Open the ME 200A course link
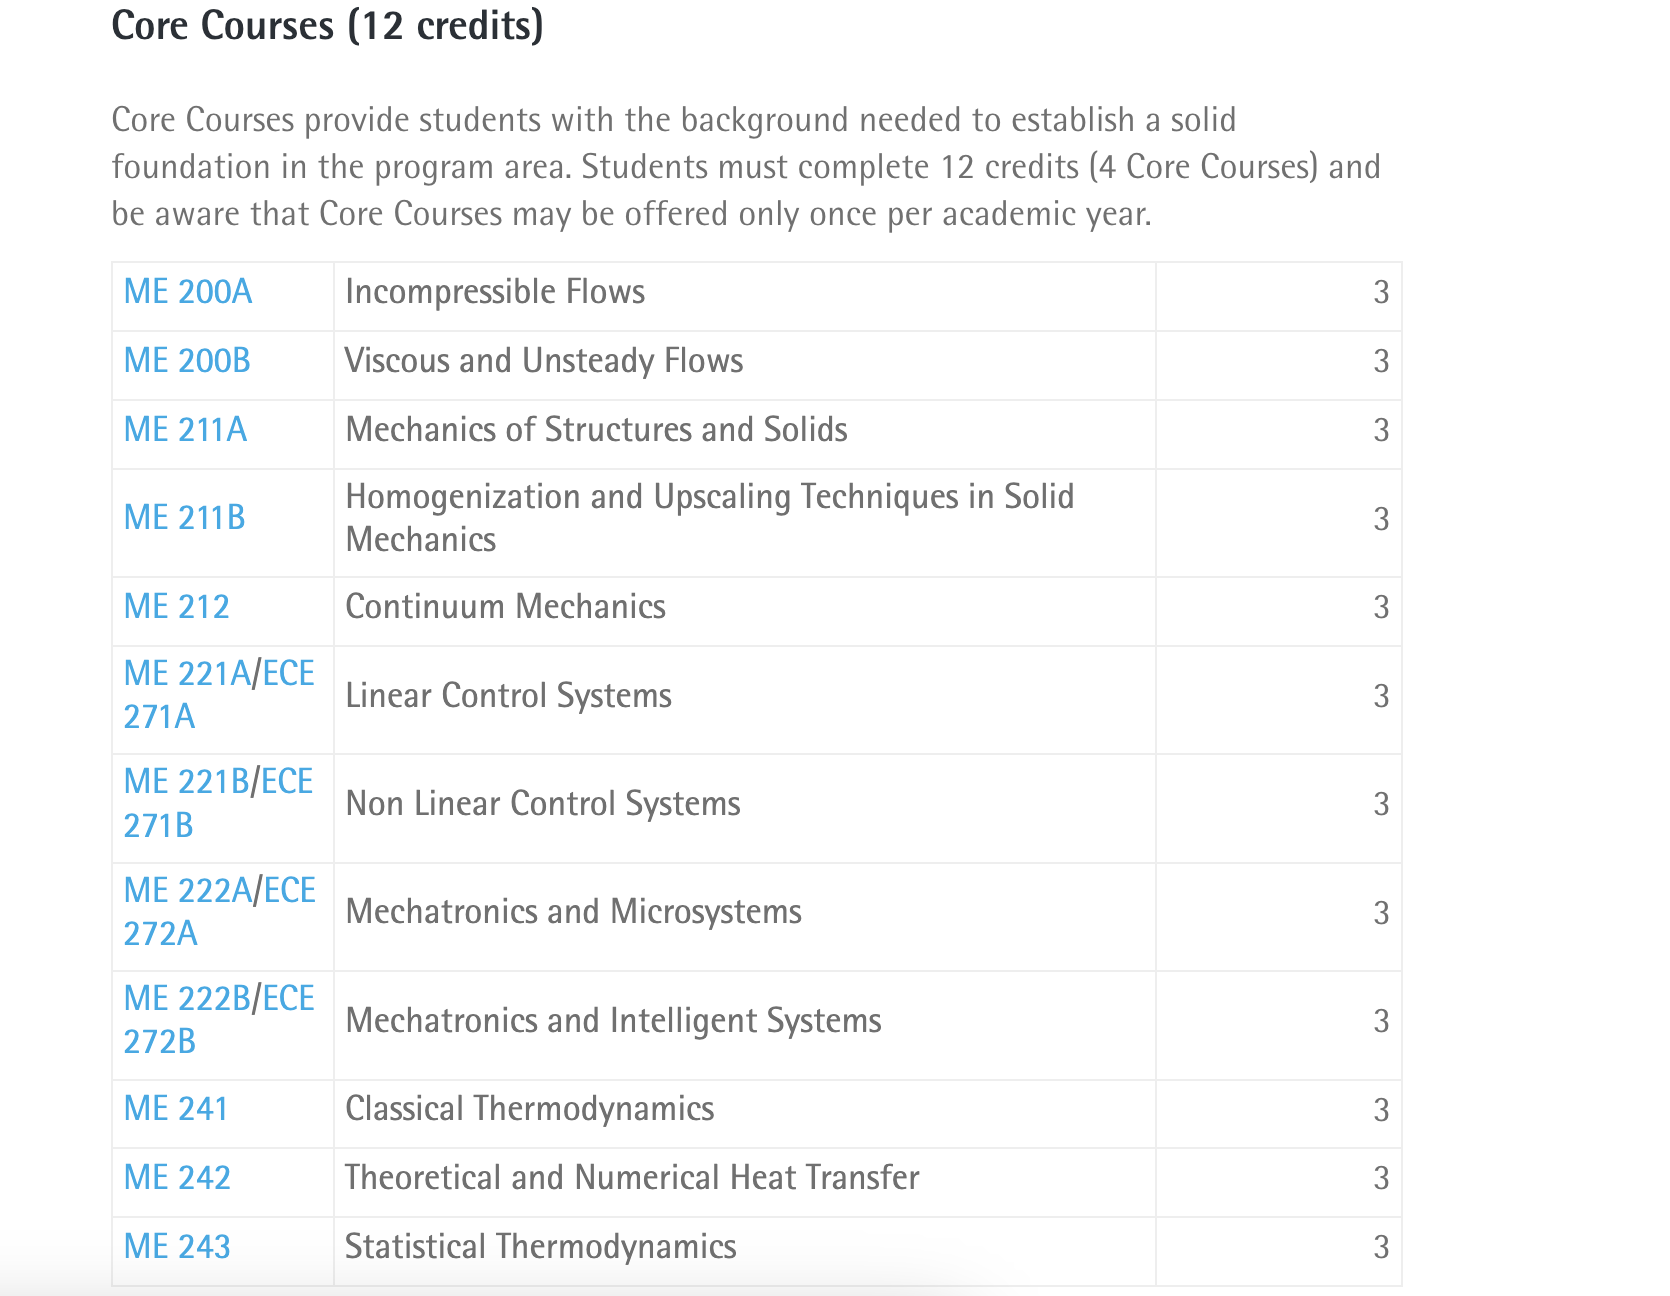The height and width of the screenshot is (1296, 1670). point(188,292)
